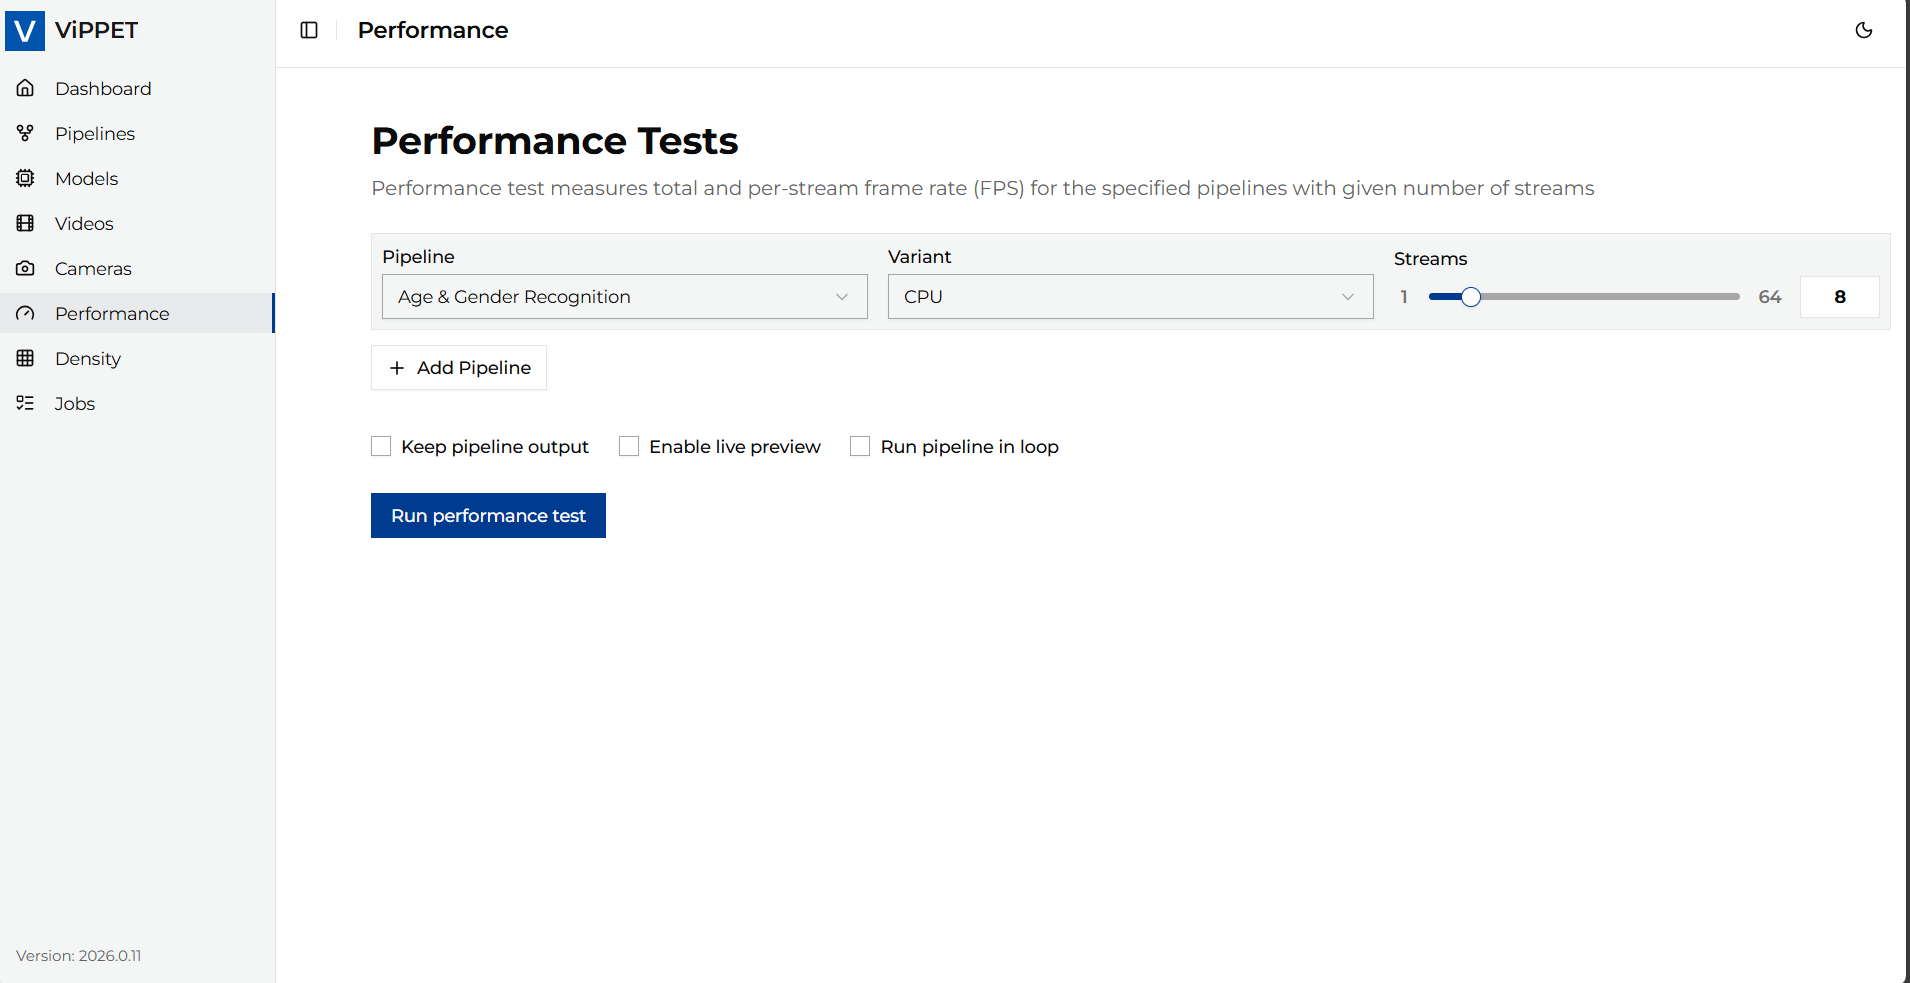Screen dimensions: 1910x983
Task: Open the Pipeline dropdown
Action: [624, 297]
